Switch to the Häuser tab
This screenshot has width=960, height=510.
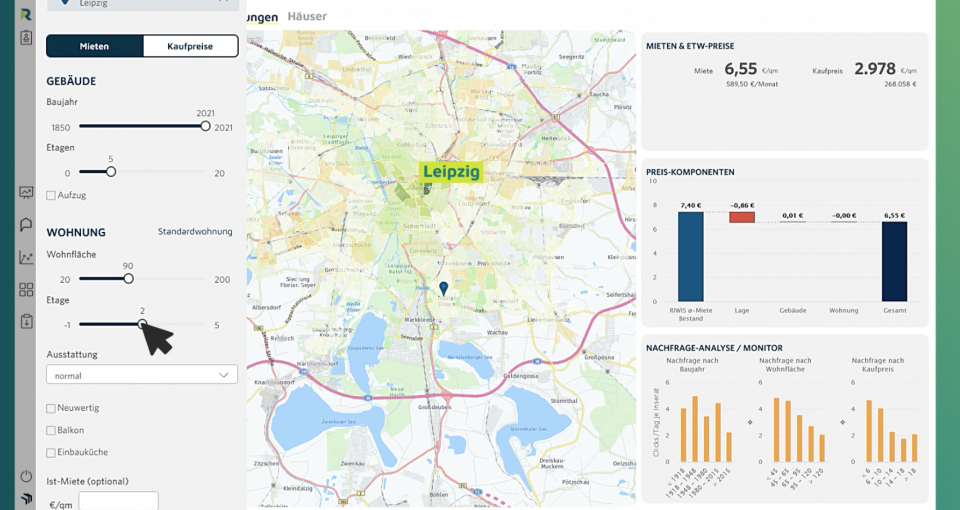coord(307,17)
